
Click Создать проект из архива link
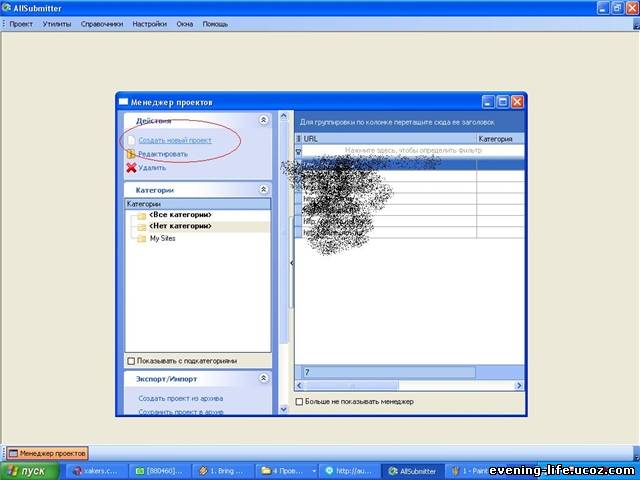180,398
